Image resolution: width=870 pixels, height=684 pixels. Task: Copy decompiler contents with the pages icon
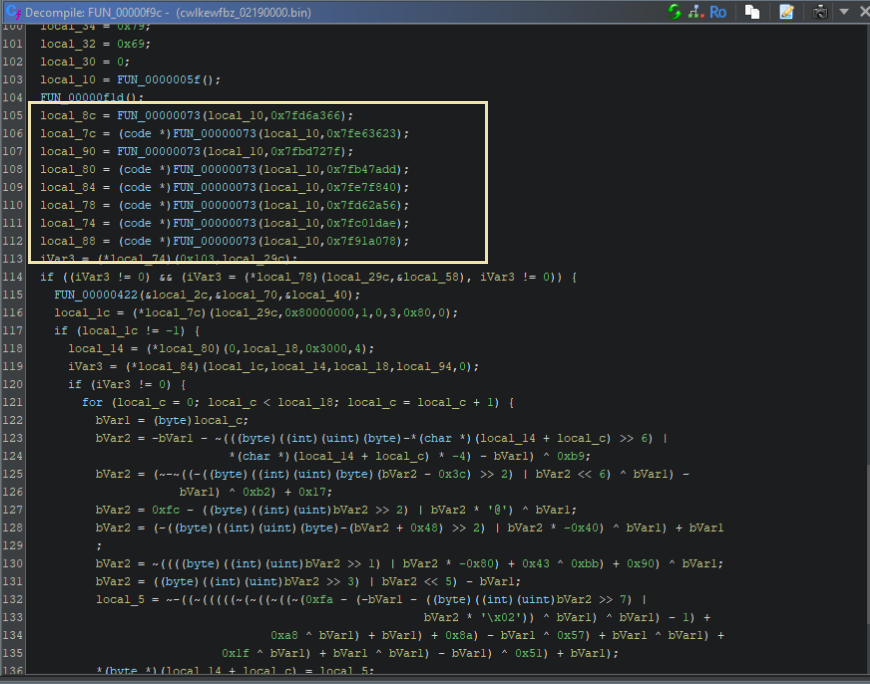tap(752, 12)
